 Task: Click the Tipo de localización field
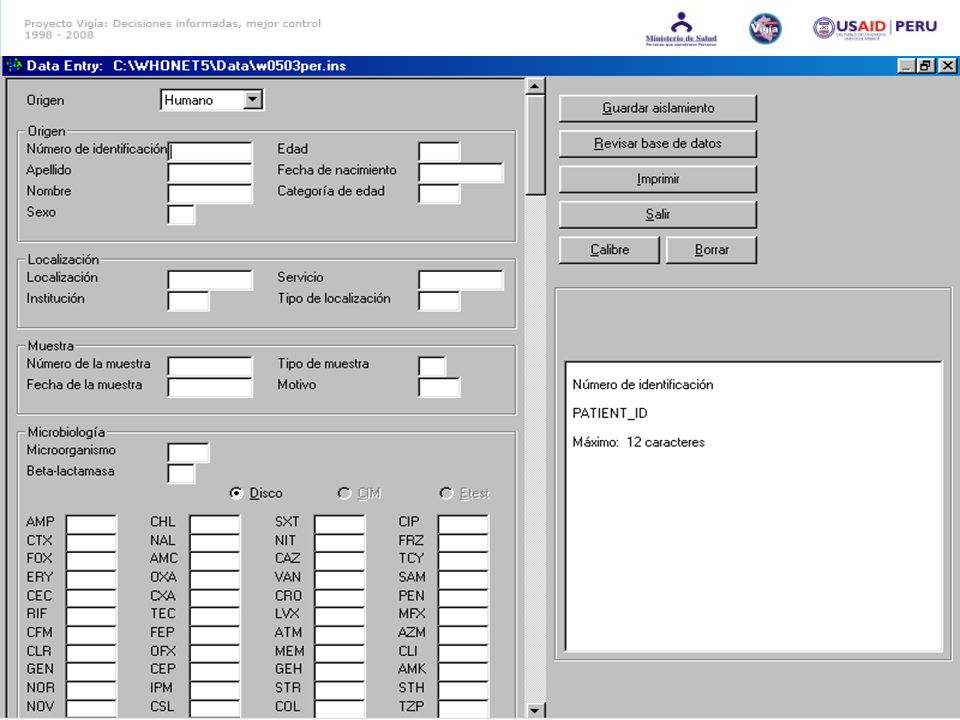[x=439, y=301]
